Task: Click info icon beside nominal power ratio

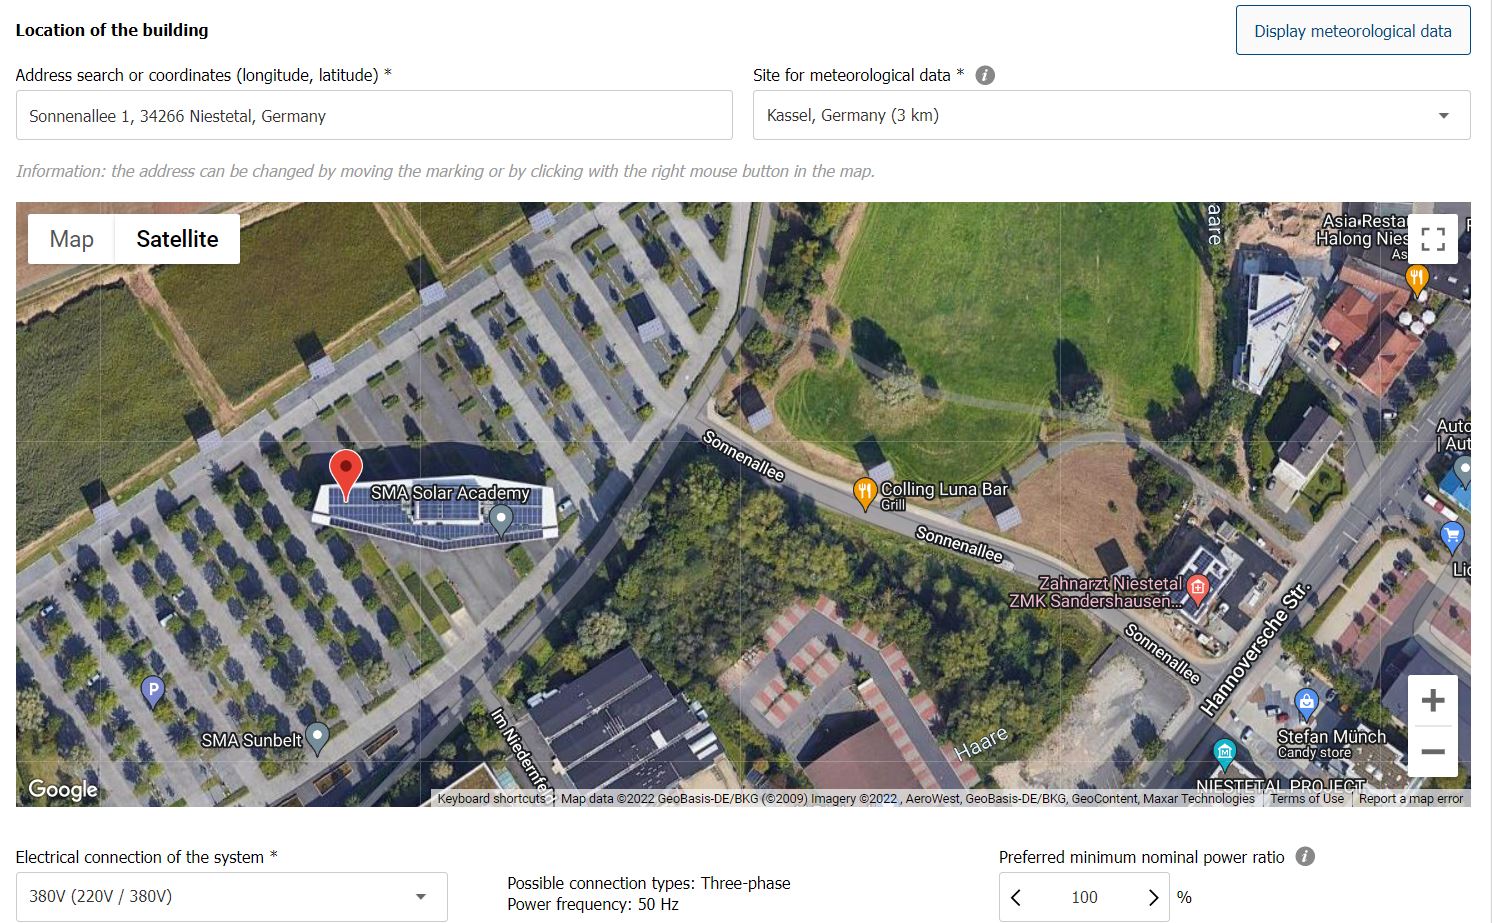Action: [x=1305, y=857]
